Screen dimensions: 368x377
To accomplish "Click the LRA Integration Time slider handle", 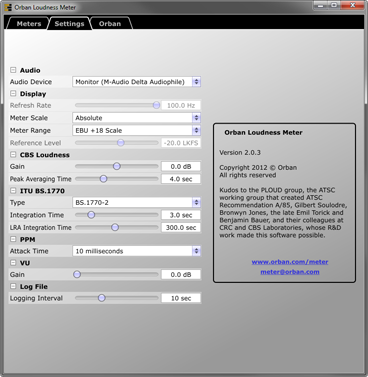I will pos(115,228).
